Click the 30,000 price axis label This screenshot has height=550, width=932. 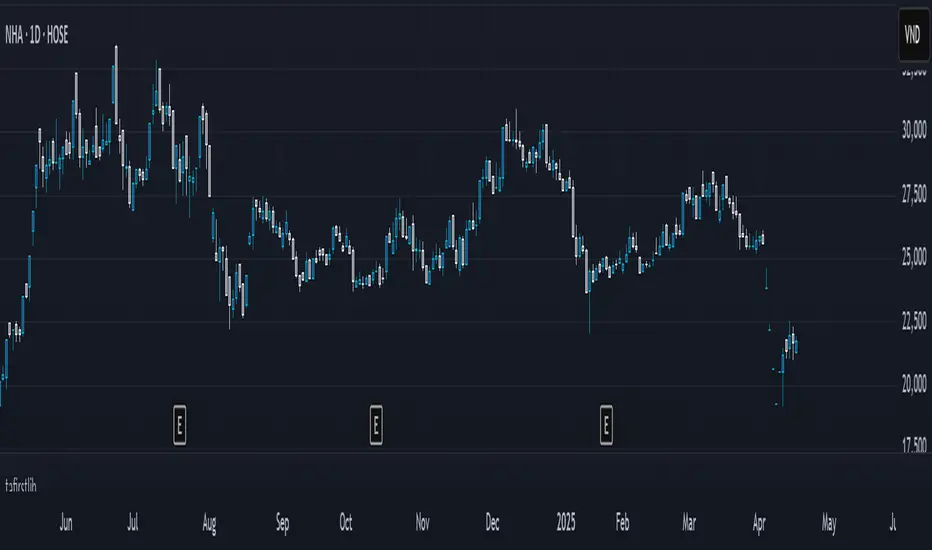pos(914,130)
